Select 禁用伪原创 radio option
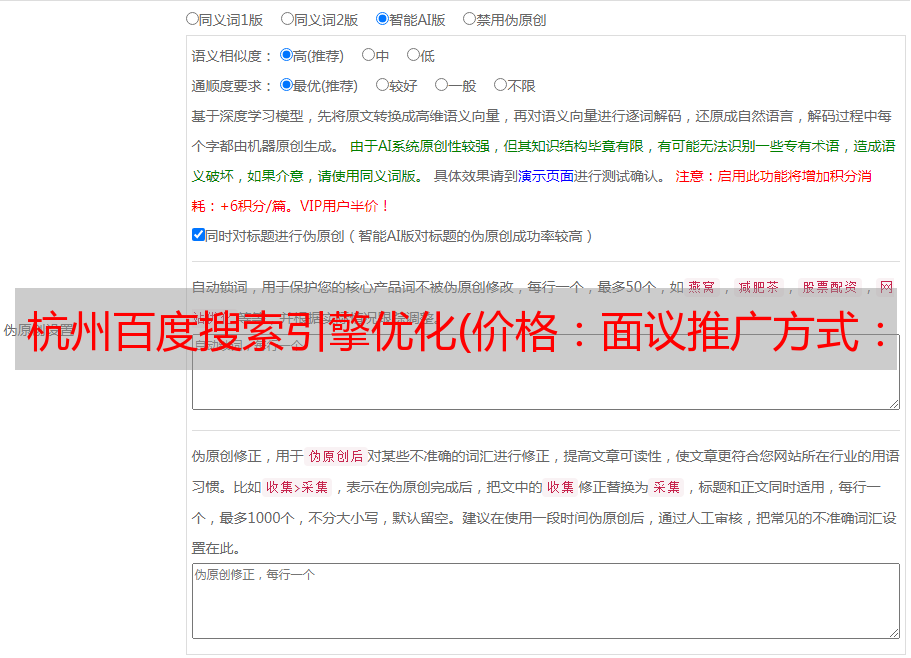This screenshot has height=658, width=911. click(469, 19)
